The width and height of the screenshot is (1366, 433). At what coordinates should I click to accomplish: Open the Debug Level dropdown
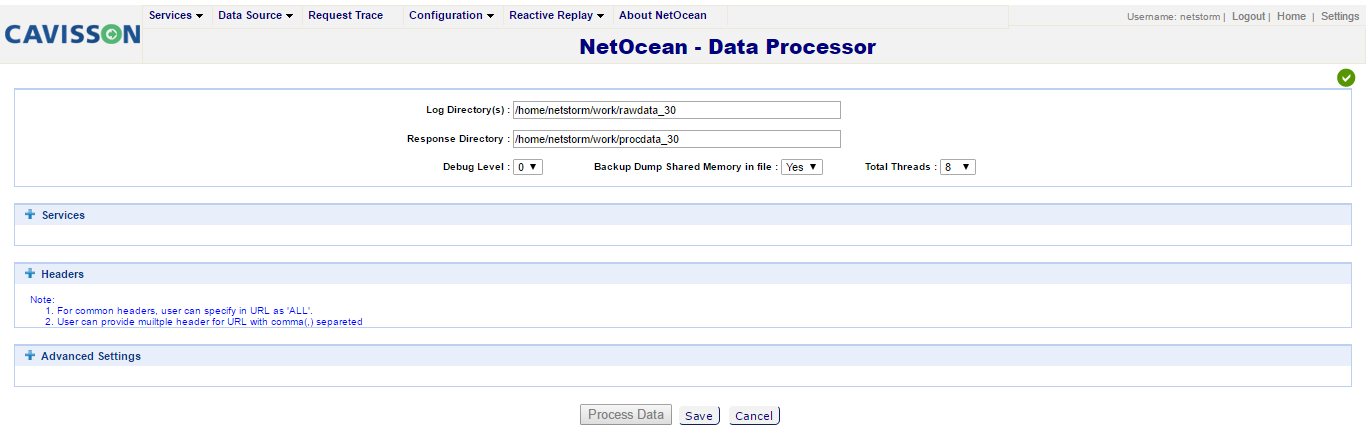pyautogui.click(x=528, y=167)
